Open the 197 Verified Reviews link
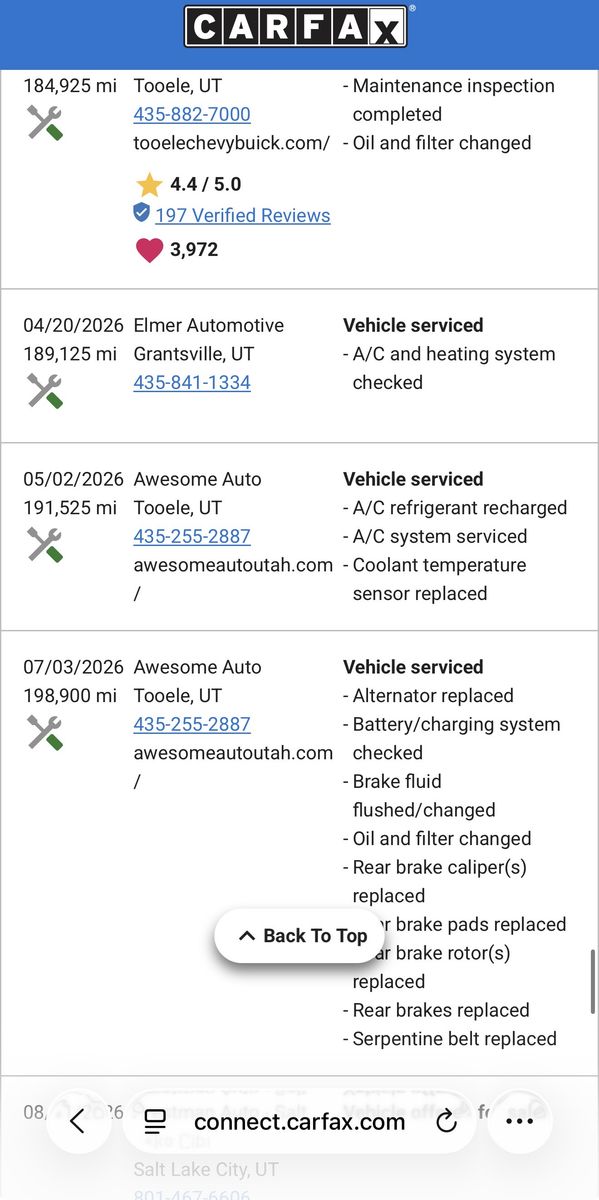The image size is (599, 1200). 243,215
